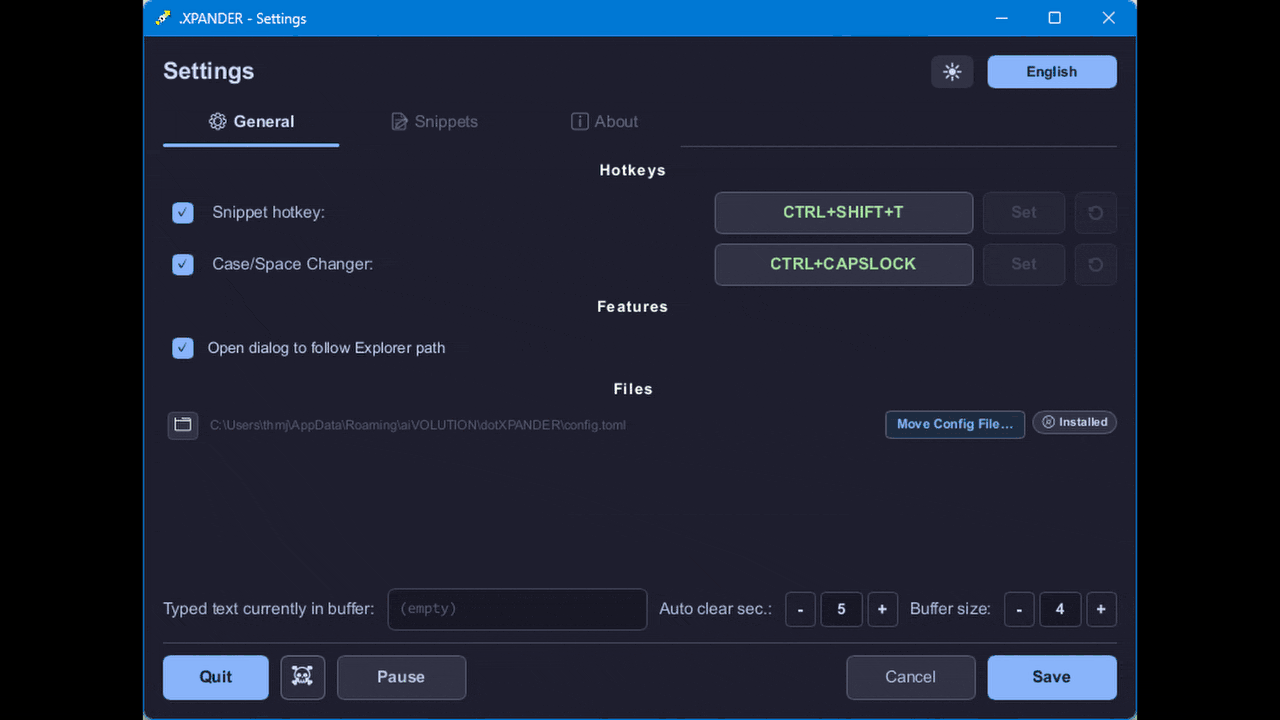
Task: Increase the Auto clear seconds value
Action: click(x=882, y=609)
